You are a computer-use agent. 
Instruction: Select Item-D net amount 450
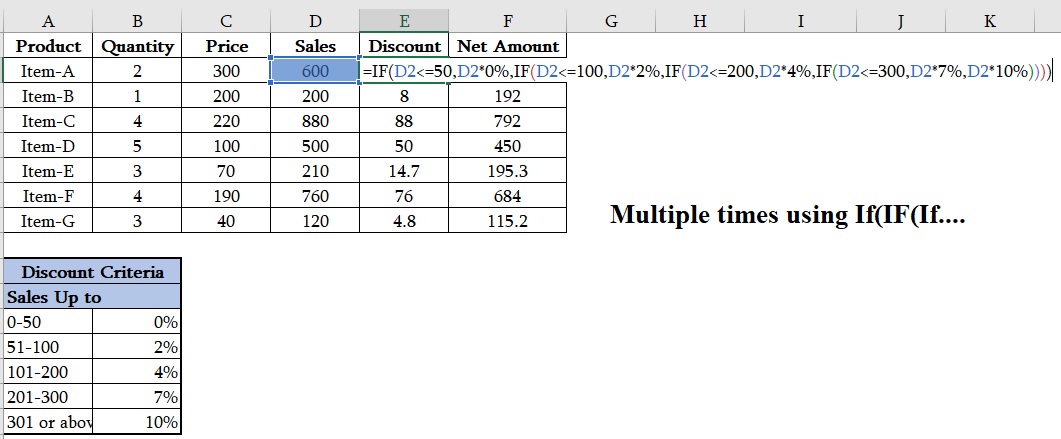pyautogui.click(x=507, y=146)
